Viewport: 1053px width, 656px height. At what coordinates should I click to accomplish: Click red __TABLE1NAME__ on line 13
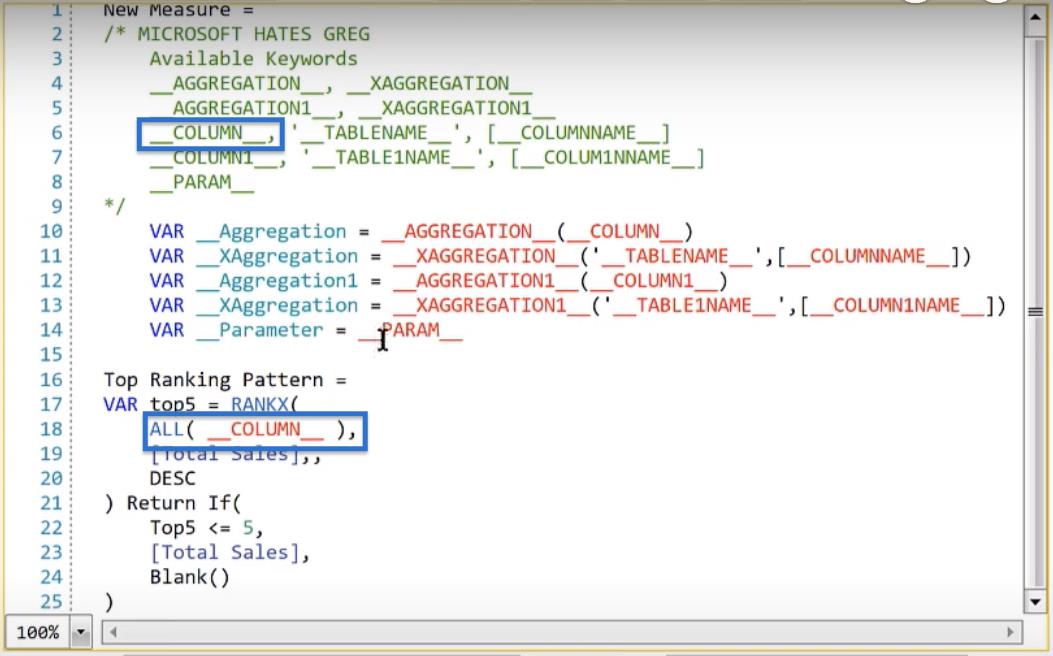point(694,306)
